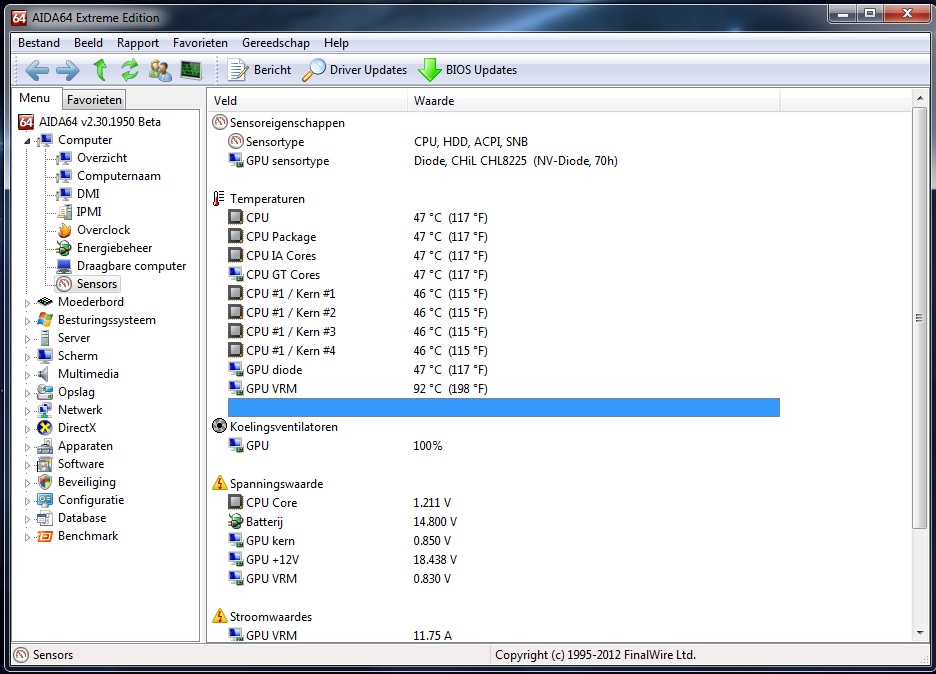The width and height of the screenshot is (936, 674).
Task: Select the GPU fan 100% row
Action: [x=503, y=446]
